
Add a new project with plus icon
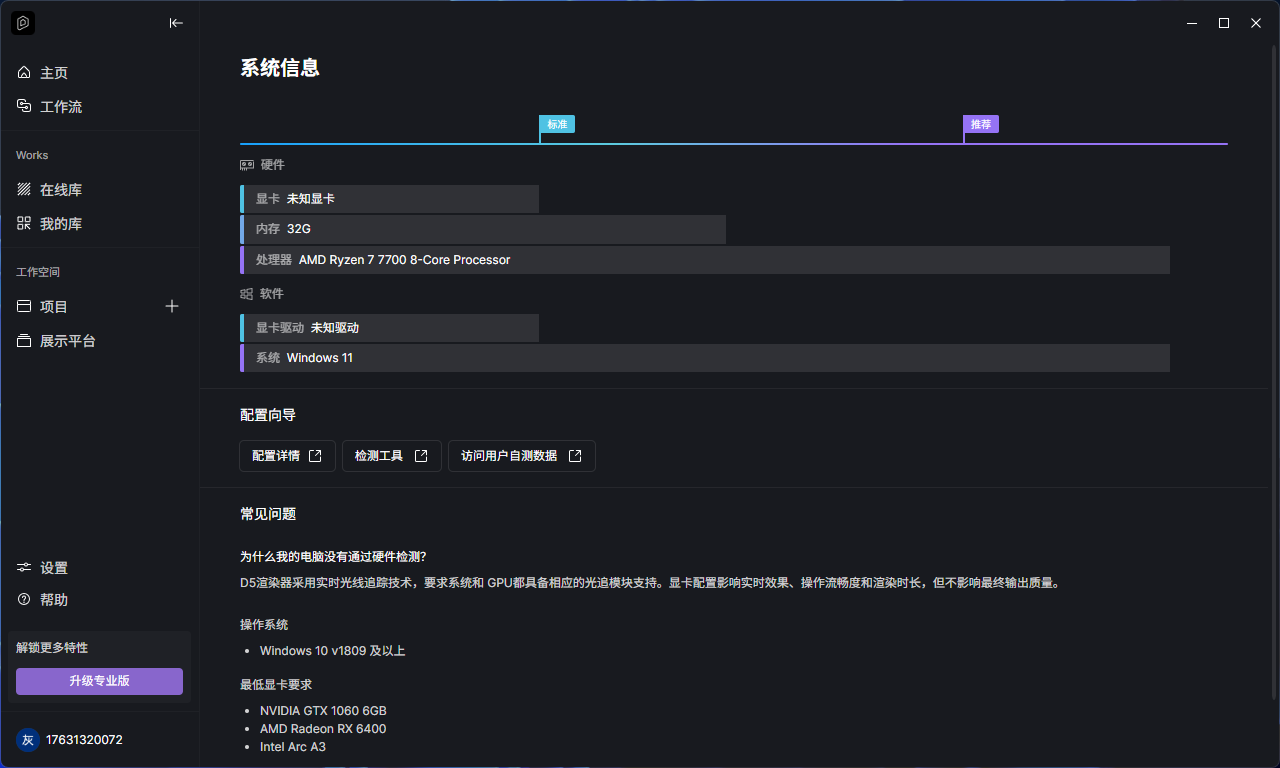[x=172, y=307]
